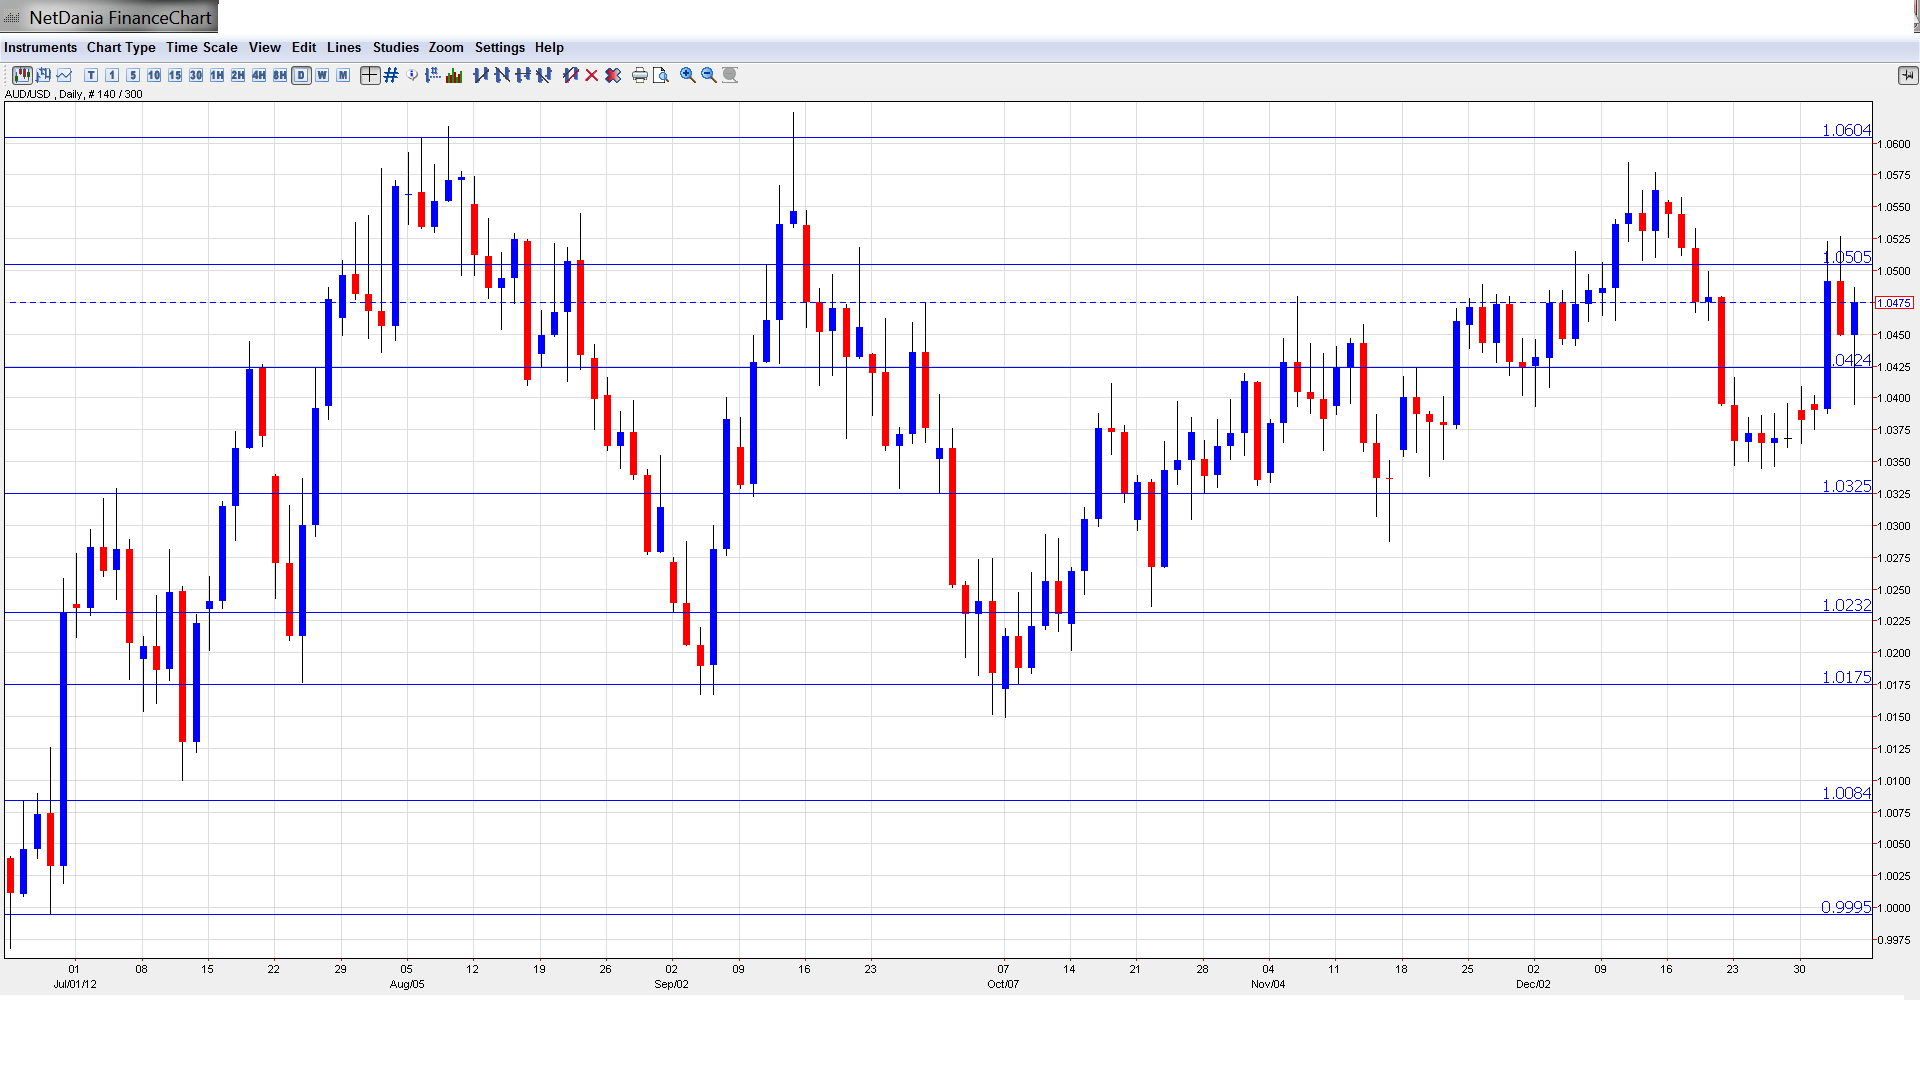The width and height of the screenshot is (1920, 1080).
Task: Delete all lines with double X icon
Action: click(613, 75)
